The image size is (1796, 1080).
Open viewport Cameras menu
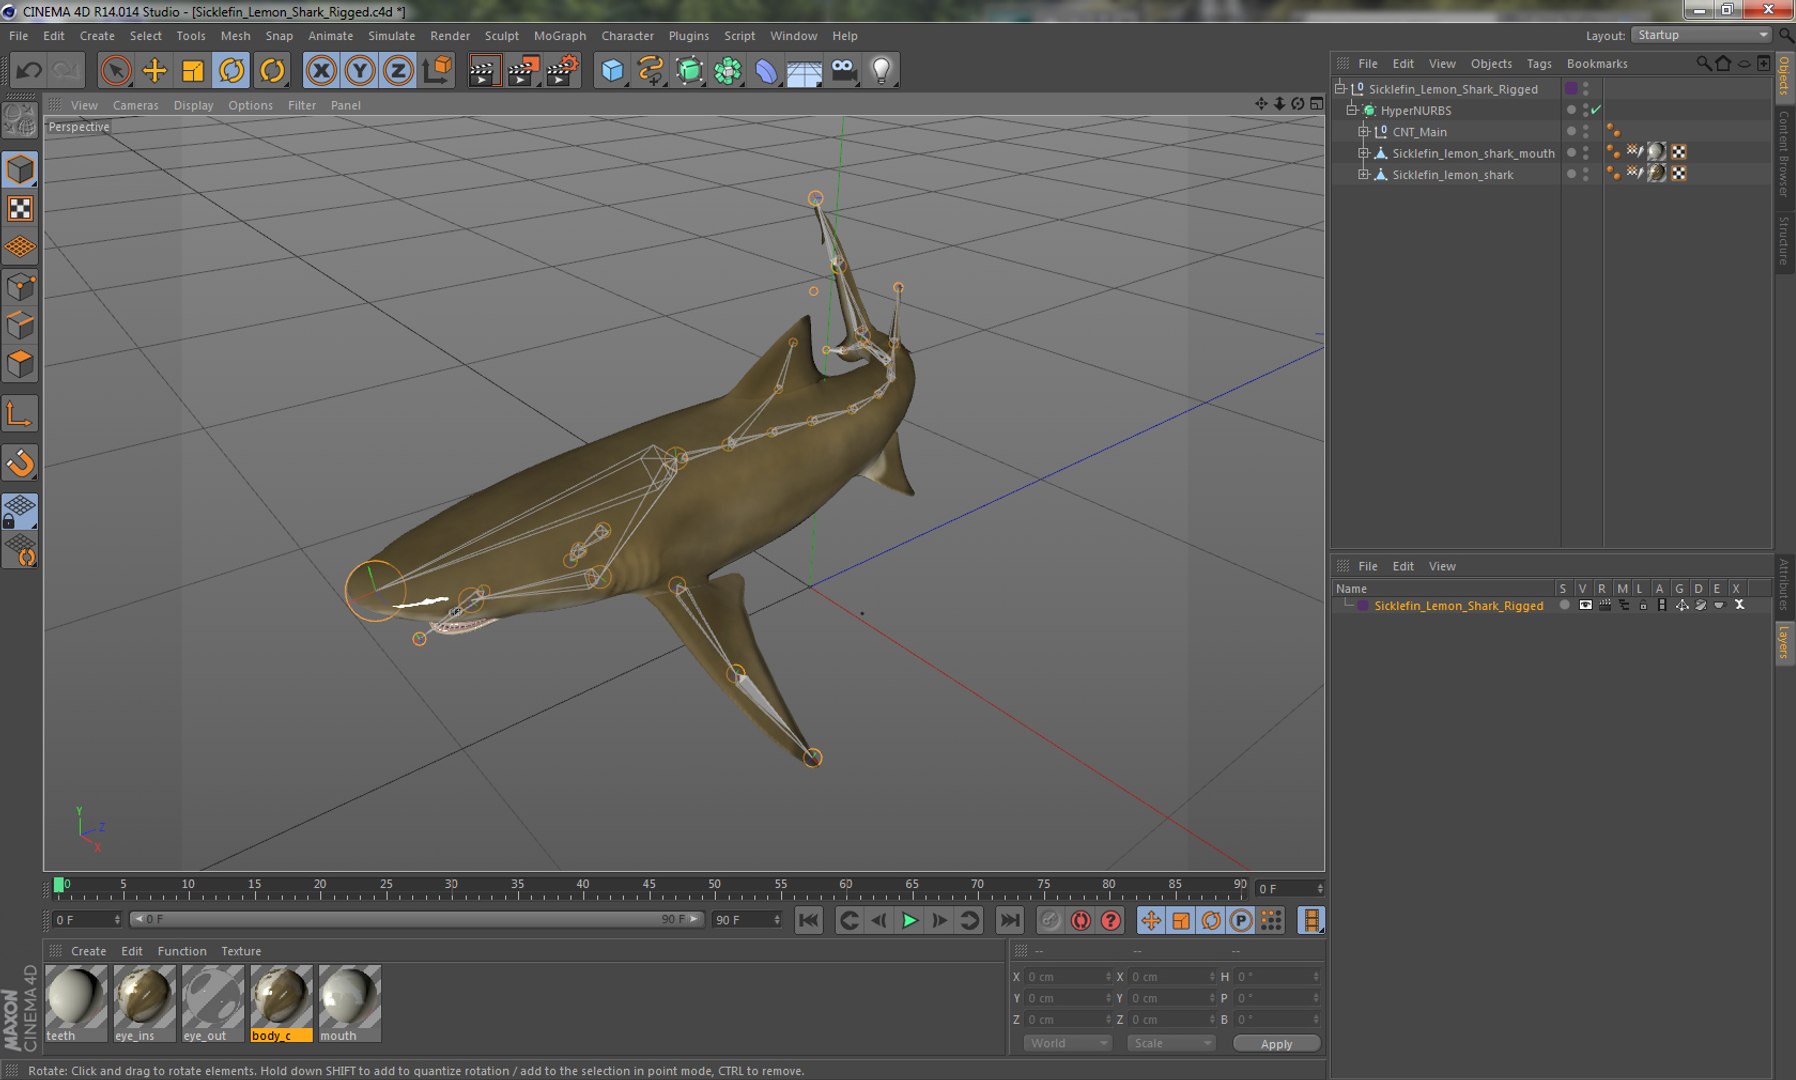135,105
